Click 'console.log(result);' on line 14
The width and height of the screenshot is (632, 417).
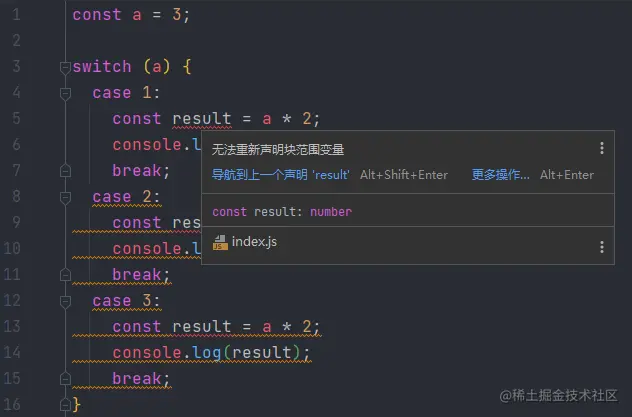tap(212, 353)
